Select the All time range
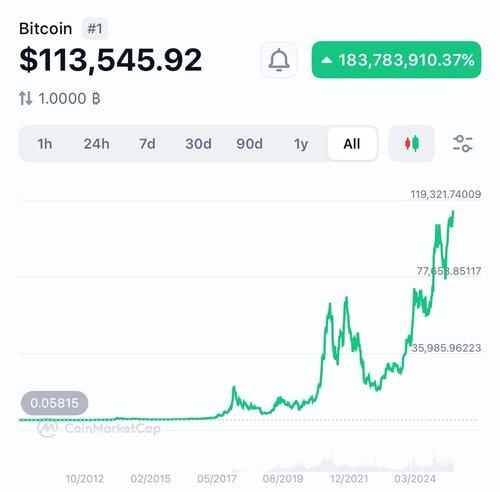The image size is (500, 492). [352, 144]
